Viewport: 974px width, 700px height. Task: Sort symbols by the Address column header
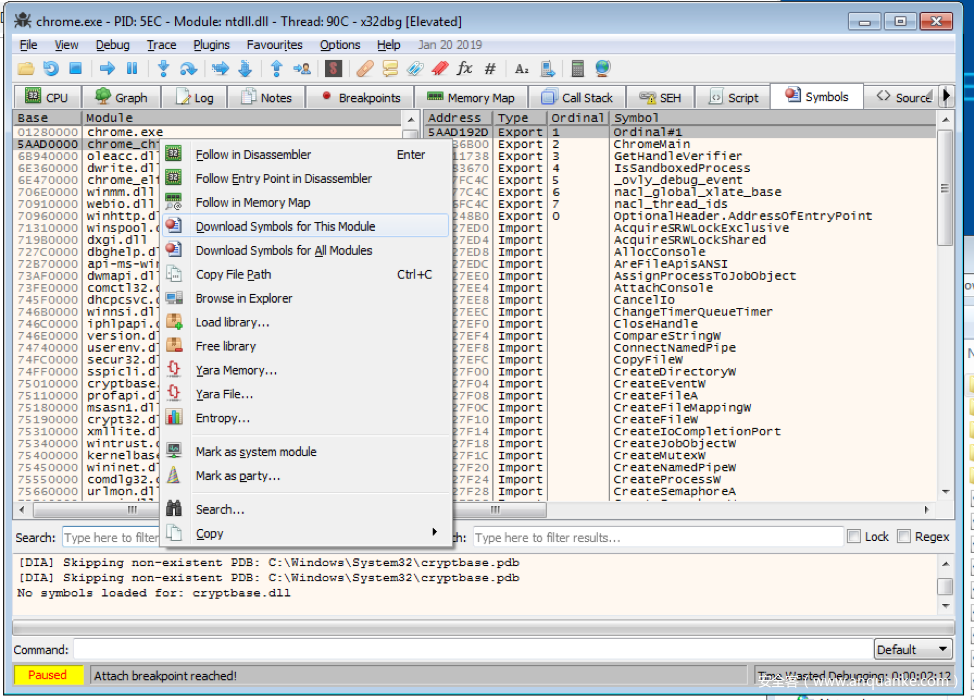tap(458, 118)
